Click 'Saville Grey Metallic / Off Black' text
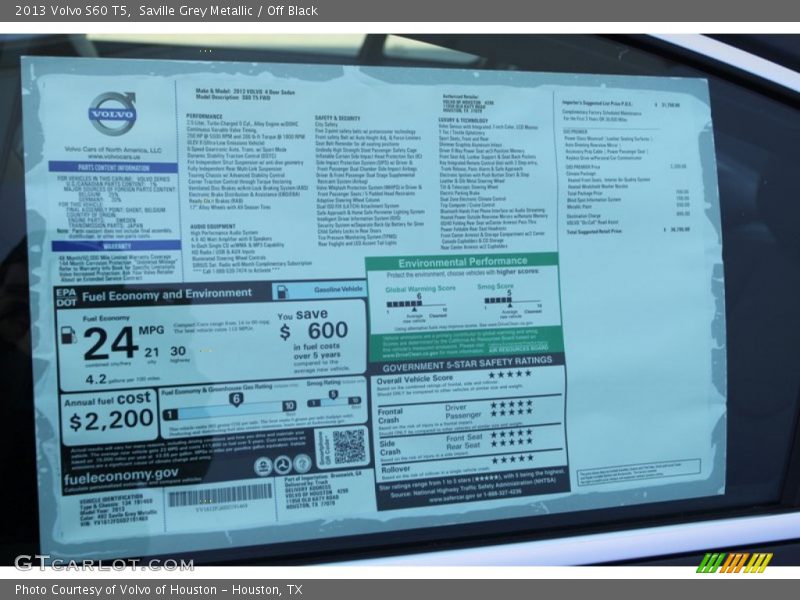 [x=228, y=11]
